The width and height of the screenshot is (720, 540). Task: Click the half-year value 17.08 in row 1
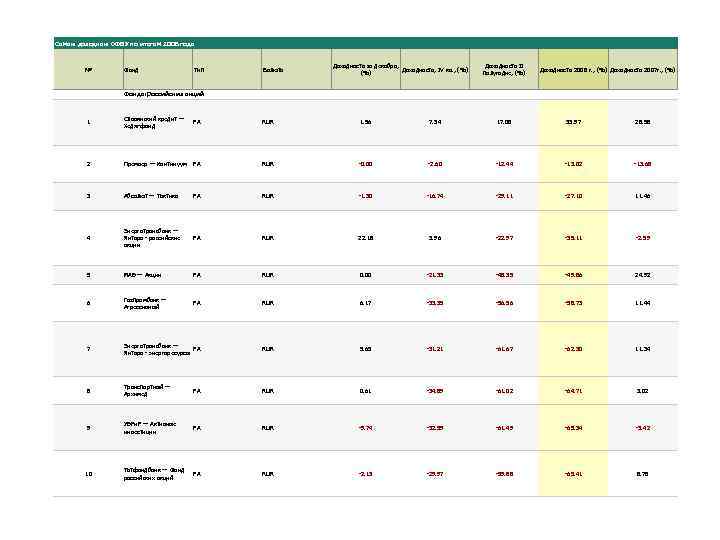coord(504,122)
